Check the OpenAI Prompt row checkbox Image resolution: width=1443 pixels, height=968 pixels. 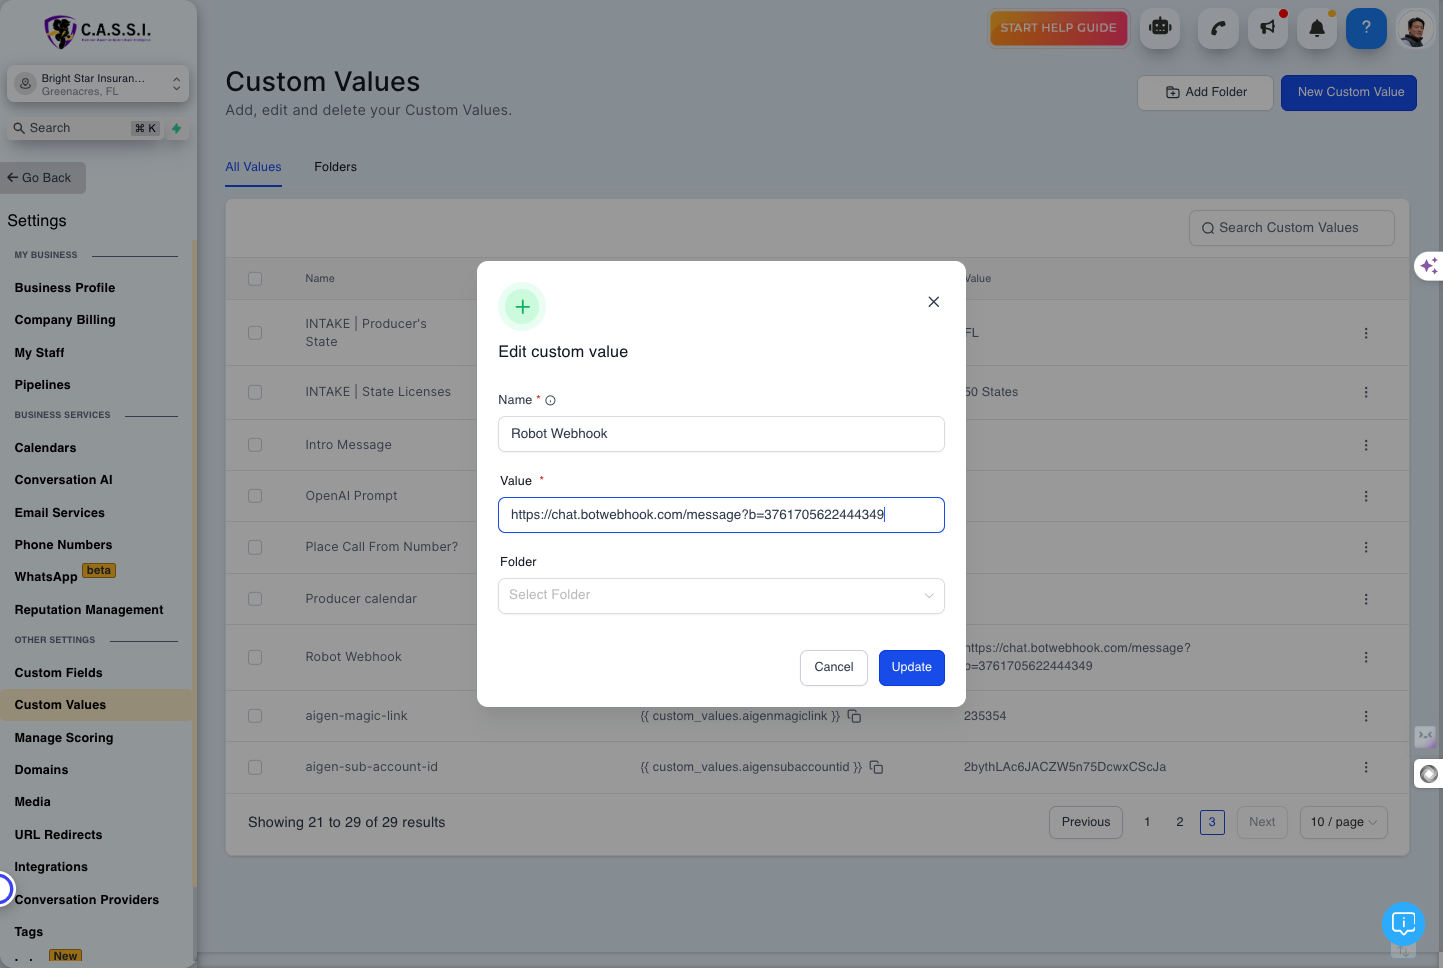255,496
